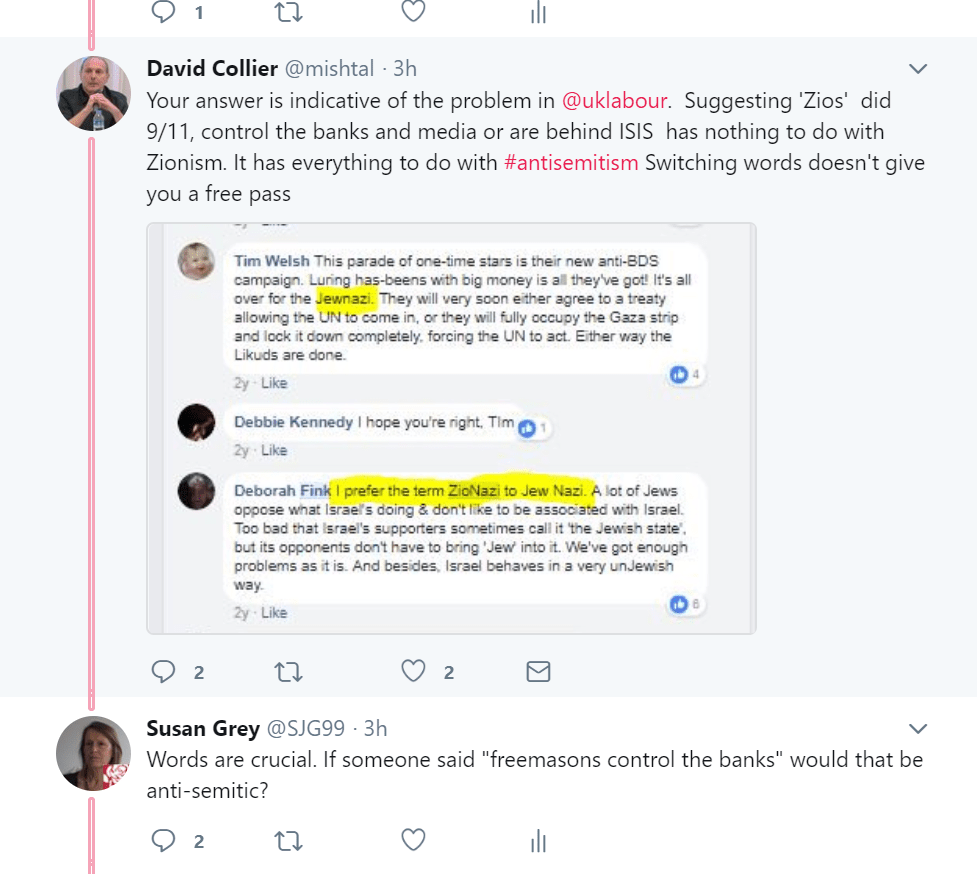Like David Collier's tweet
977x875 pixels.
click(413, 671)
